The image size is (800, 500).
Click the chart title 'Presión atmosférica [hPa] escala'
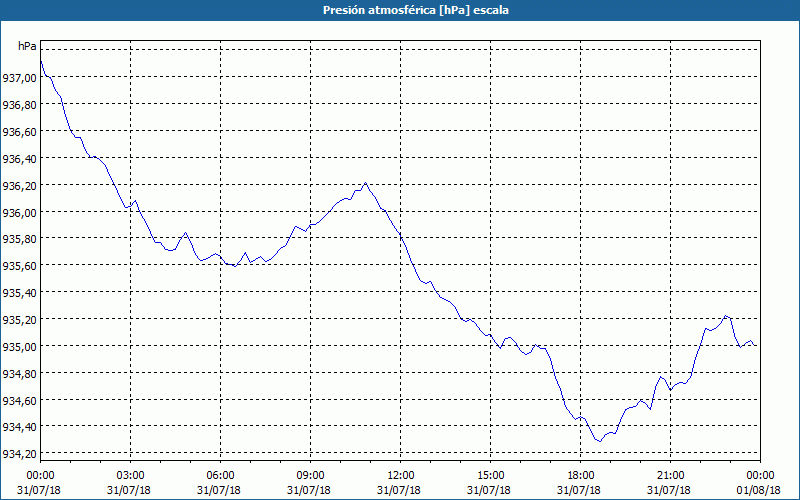[x=415, y=10]
